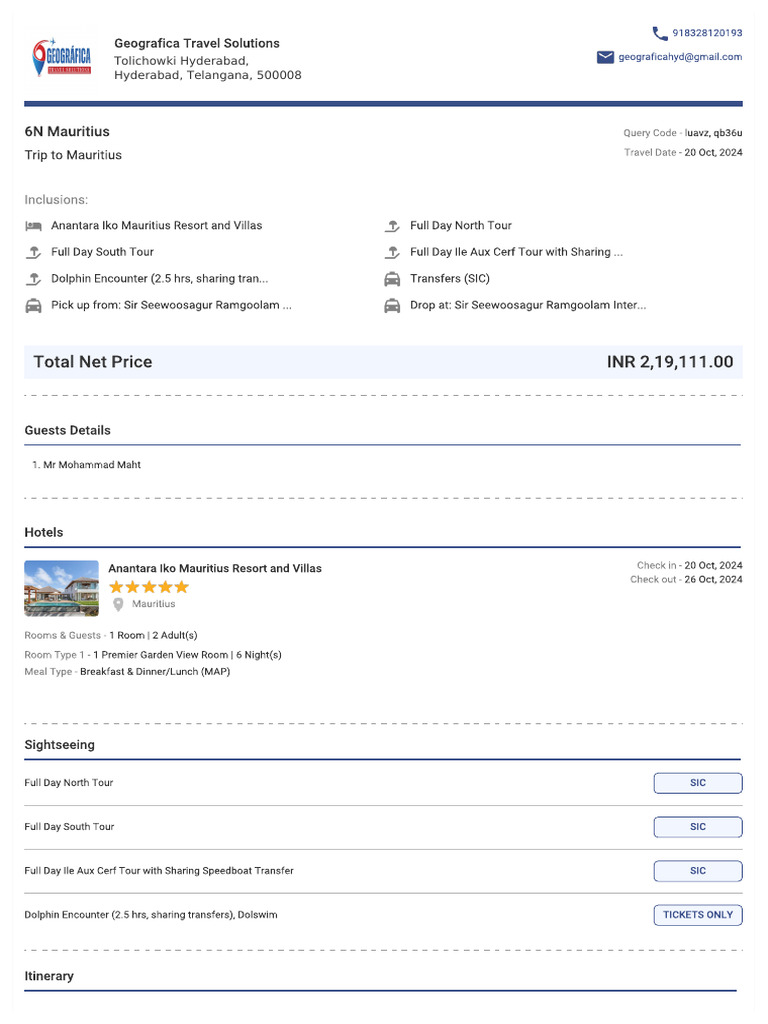Click the email envelope icon
The width and height of the screenshot is (768, 1024).
[605, 57]
